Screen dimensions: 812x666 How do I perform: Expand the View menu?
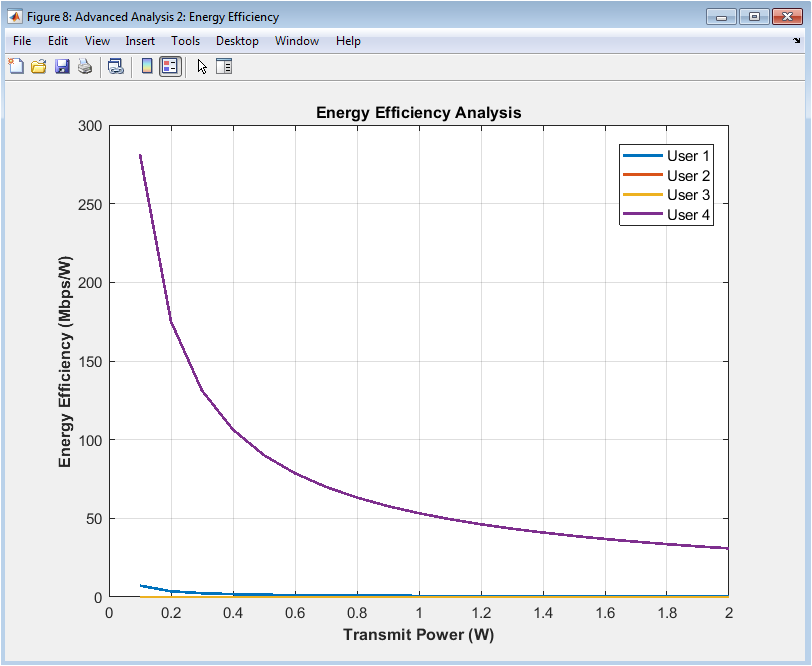pos(97,41)
